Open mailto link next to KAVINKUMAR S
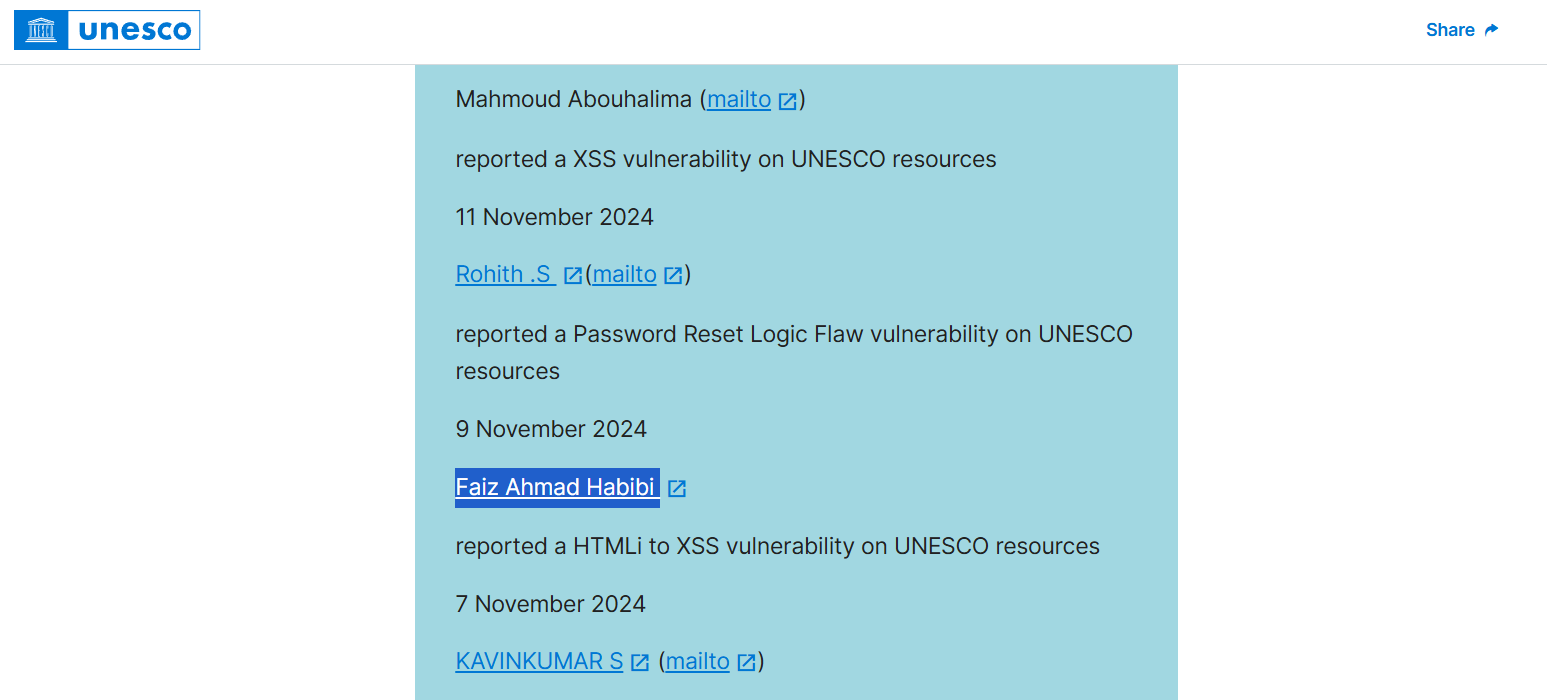This screenshot has height=700, width=1547. click(x=697, y=661)
